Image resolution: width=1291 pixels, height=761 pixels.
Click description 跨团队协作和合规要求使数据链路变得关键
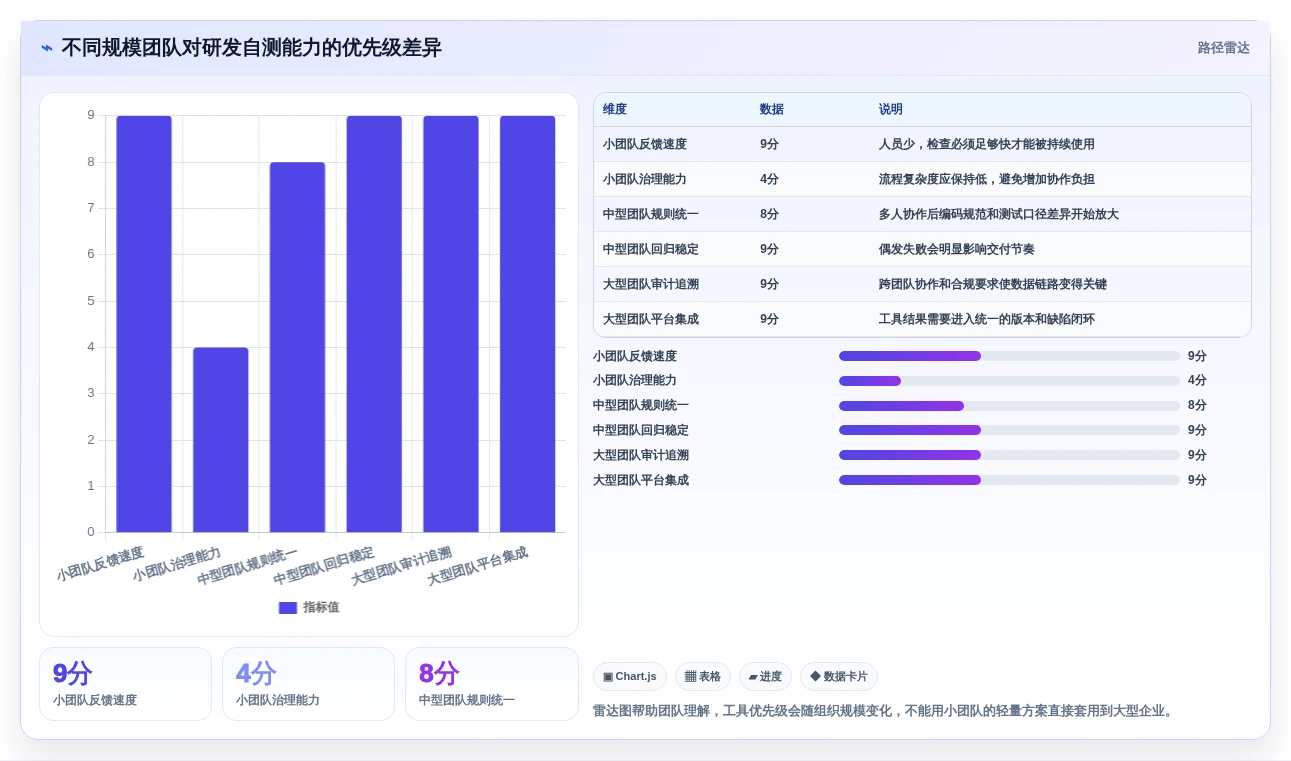coord(993,284)
